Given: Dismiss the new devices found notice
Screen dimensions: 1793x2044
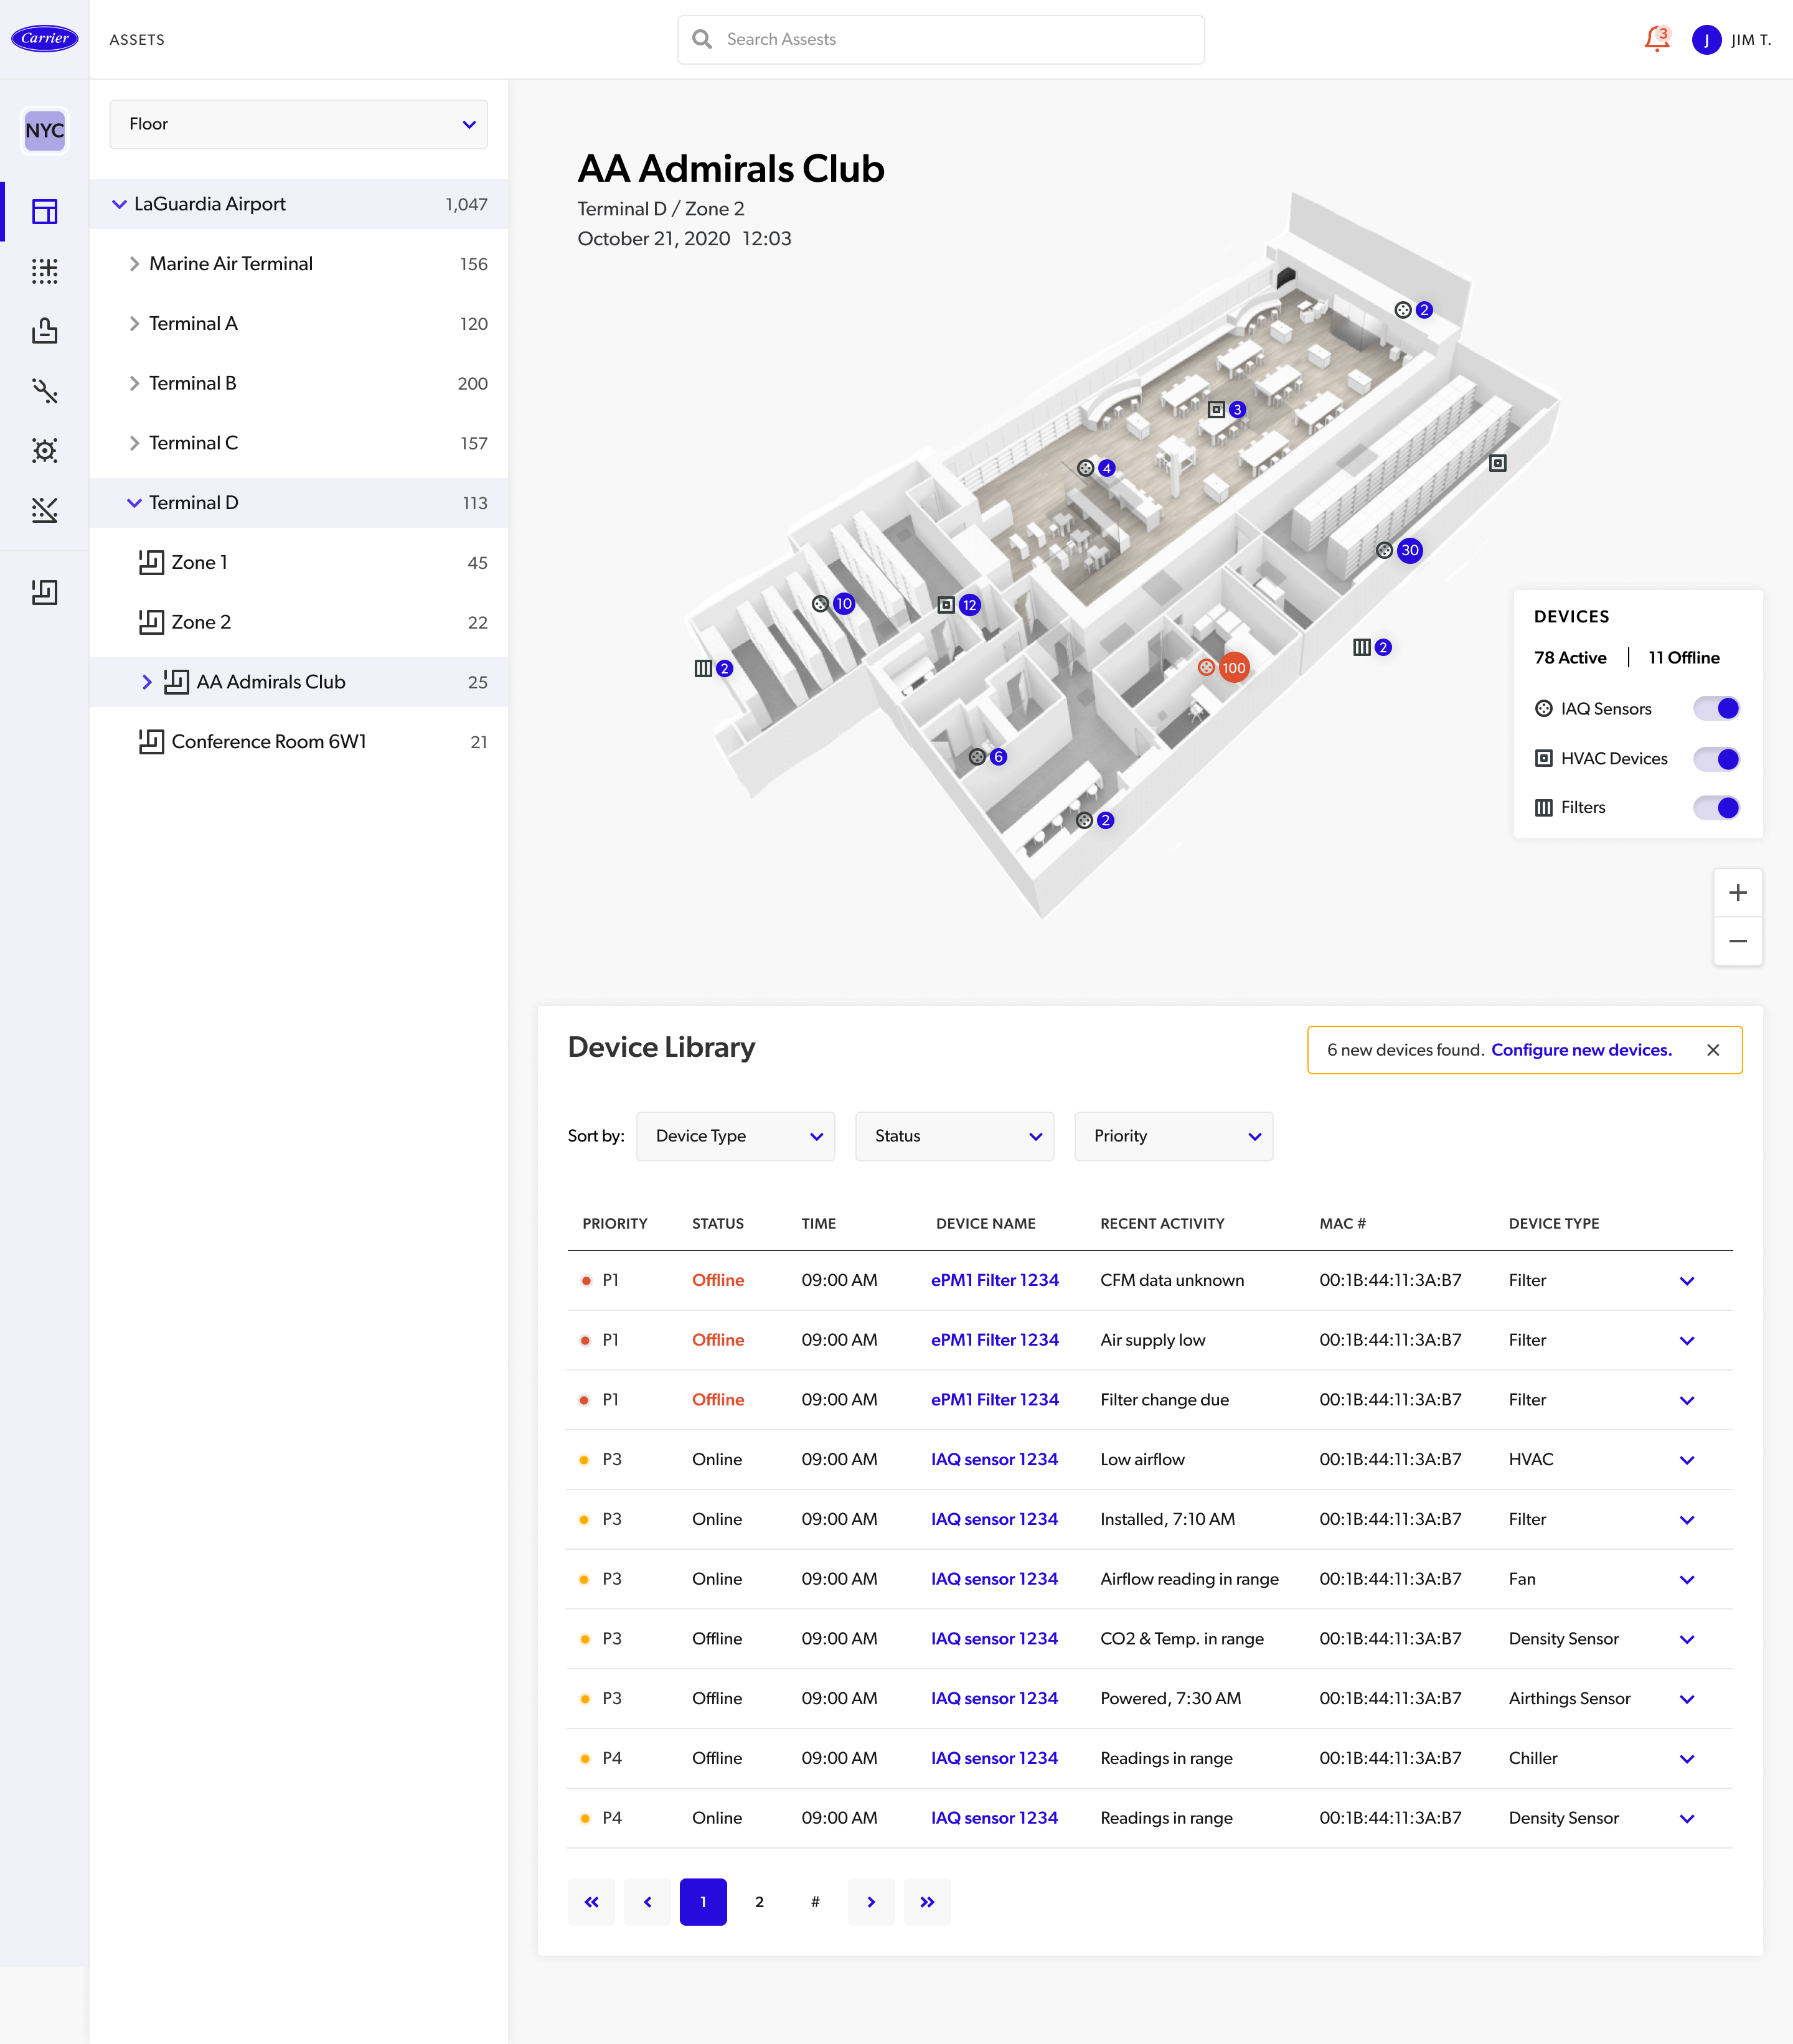Looking at the screenshot, I should (x=1712, y=1050).
